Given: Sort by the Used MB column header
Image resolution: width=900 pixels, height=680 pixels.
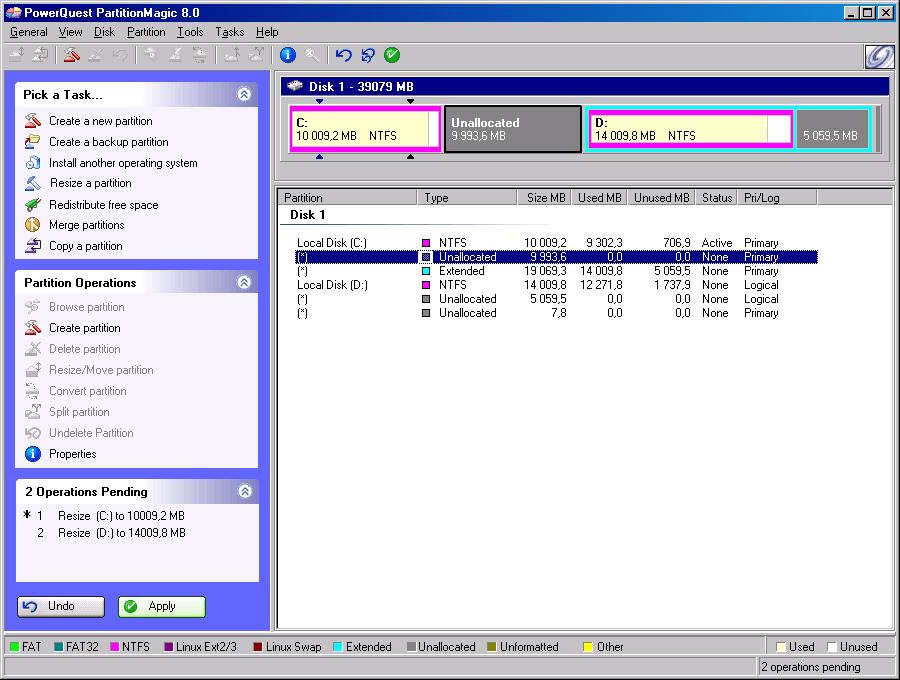Looking at the screenshot, I should pos(599,197).
